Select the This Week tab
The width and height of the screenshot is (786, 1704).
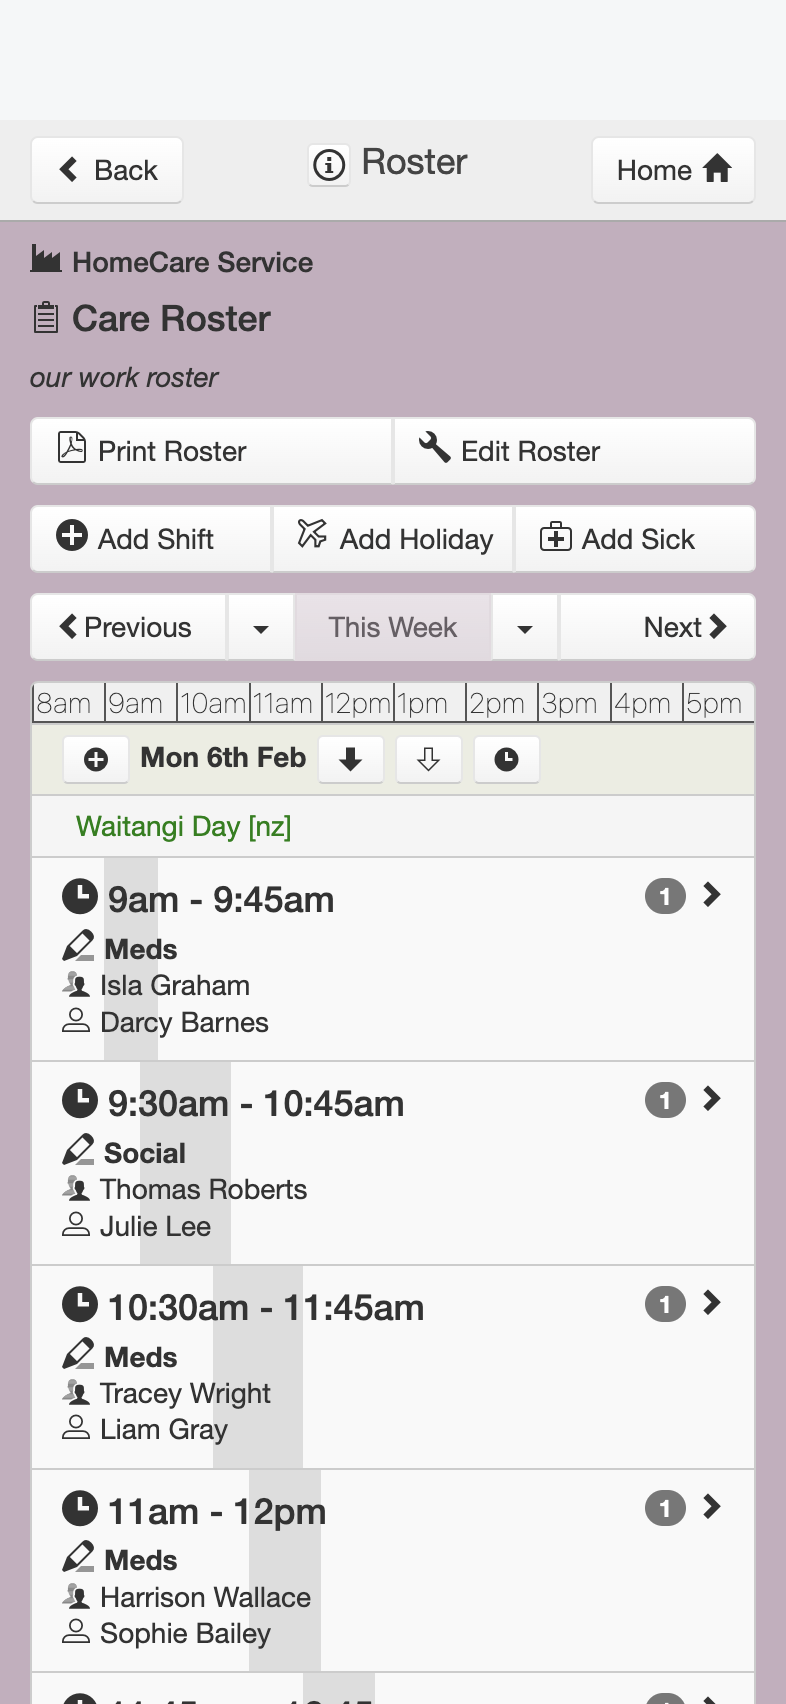(393, 628)
